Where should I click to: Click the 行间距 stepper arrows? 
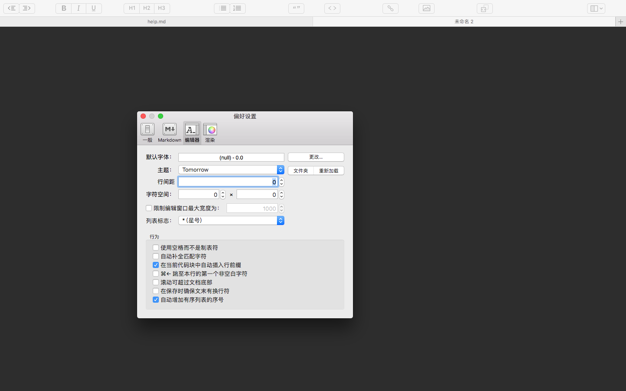click(281, 182)
